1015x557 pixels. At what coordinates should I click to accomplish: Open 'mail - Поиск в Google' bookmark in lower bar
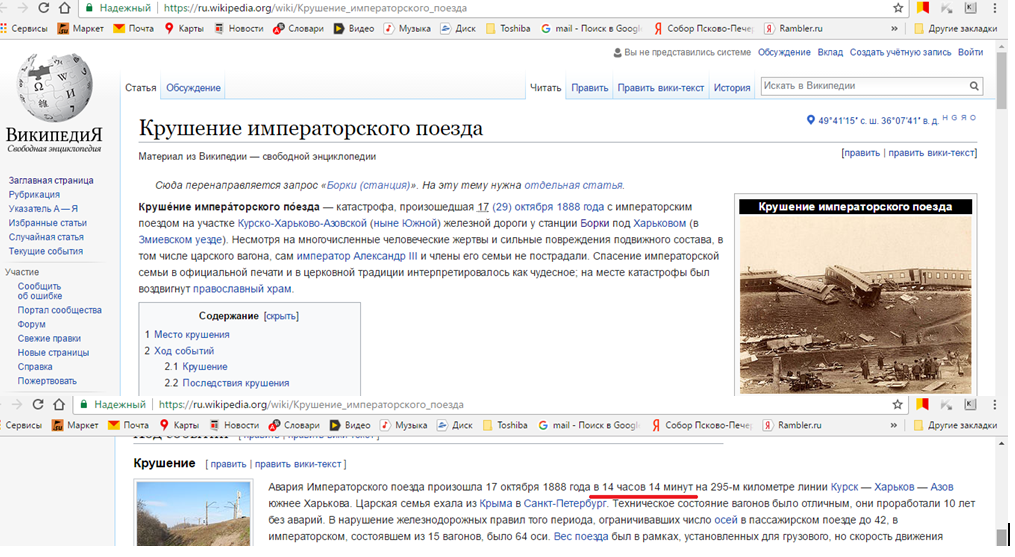pyautogui.click(x=589, y=425)
